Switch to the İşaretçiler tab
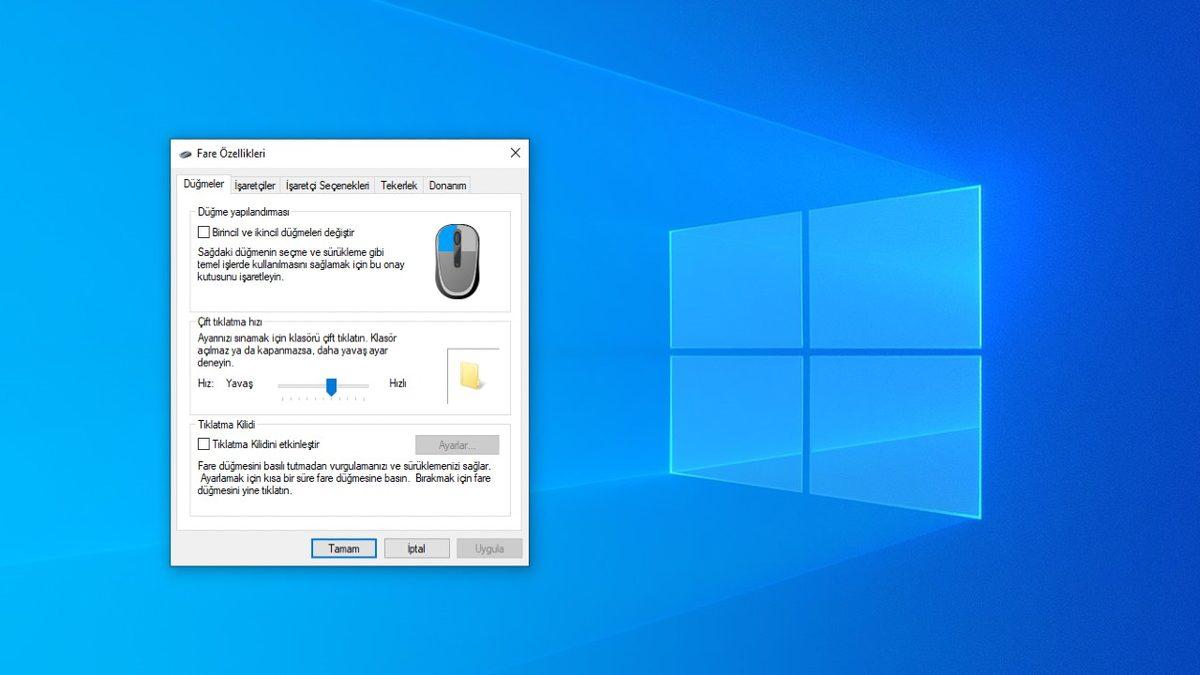The width and height of the screenshot is (1200, 675). coord(254,185)
